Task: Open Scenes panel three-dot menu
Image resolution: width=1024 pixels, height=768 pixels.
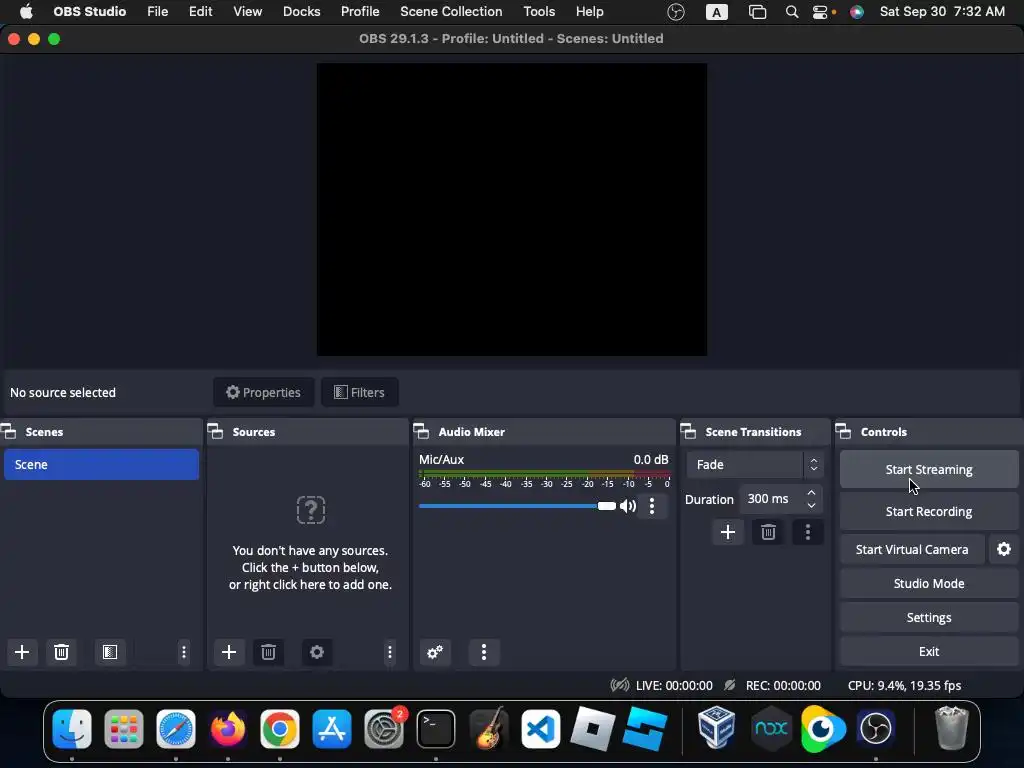Action: (x=184, y=652)
